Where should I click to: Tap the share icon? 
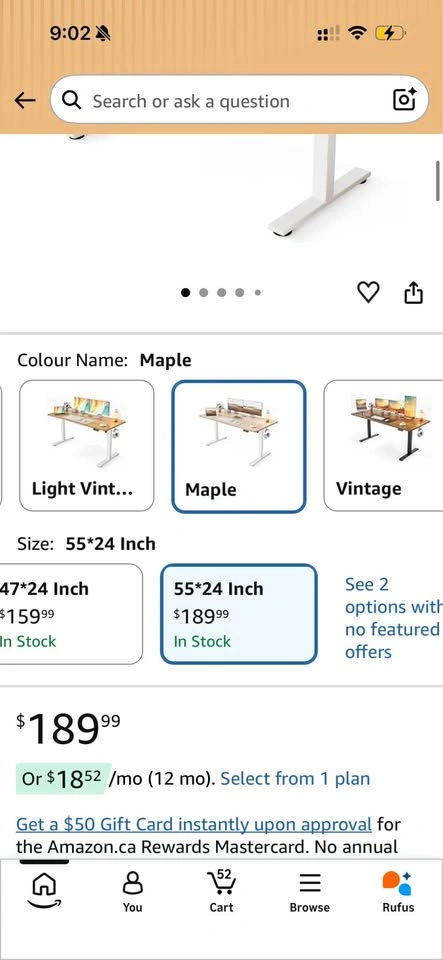pos(414,292)
